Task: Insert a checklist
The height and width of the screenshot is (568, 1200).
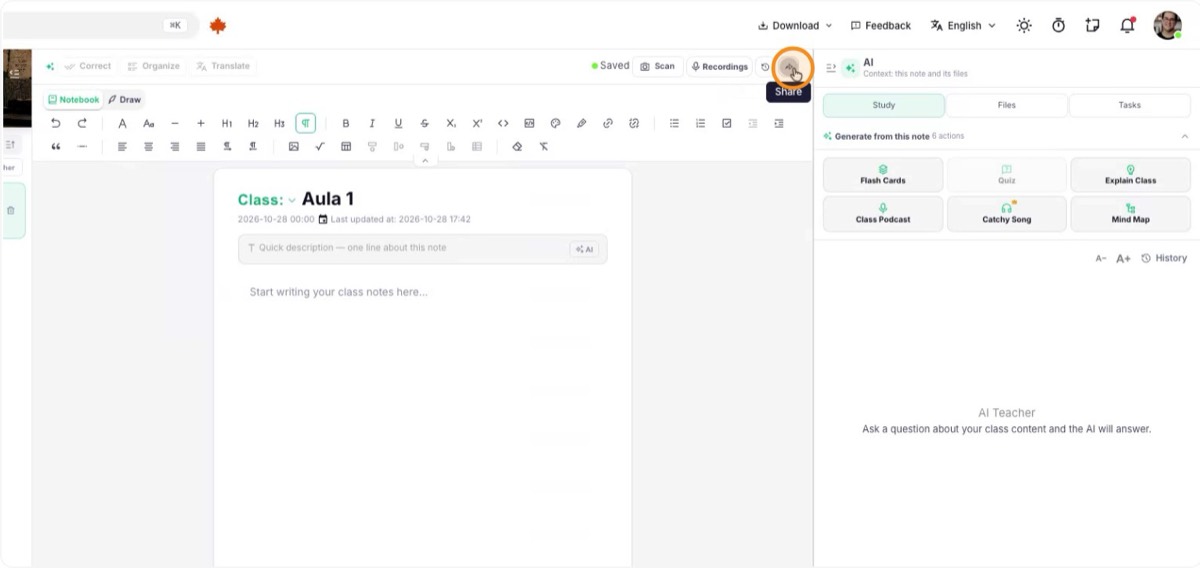Action: (x=727, y=123)
